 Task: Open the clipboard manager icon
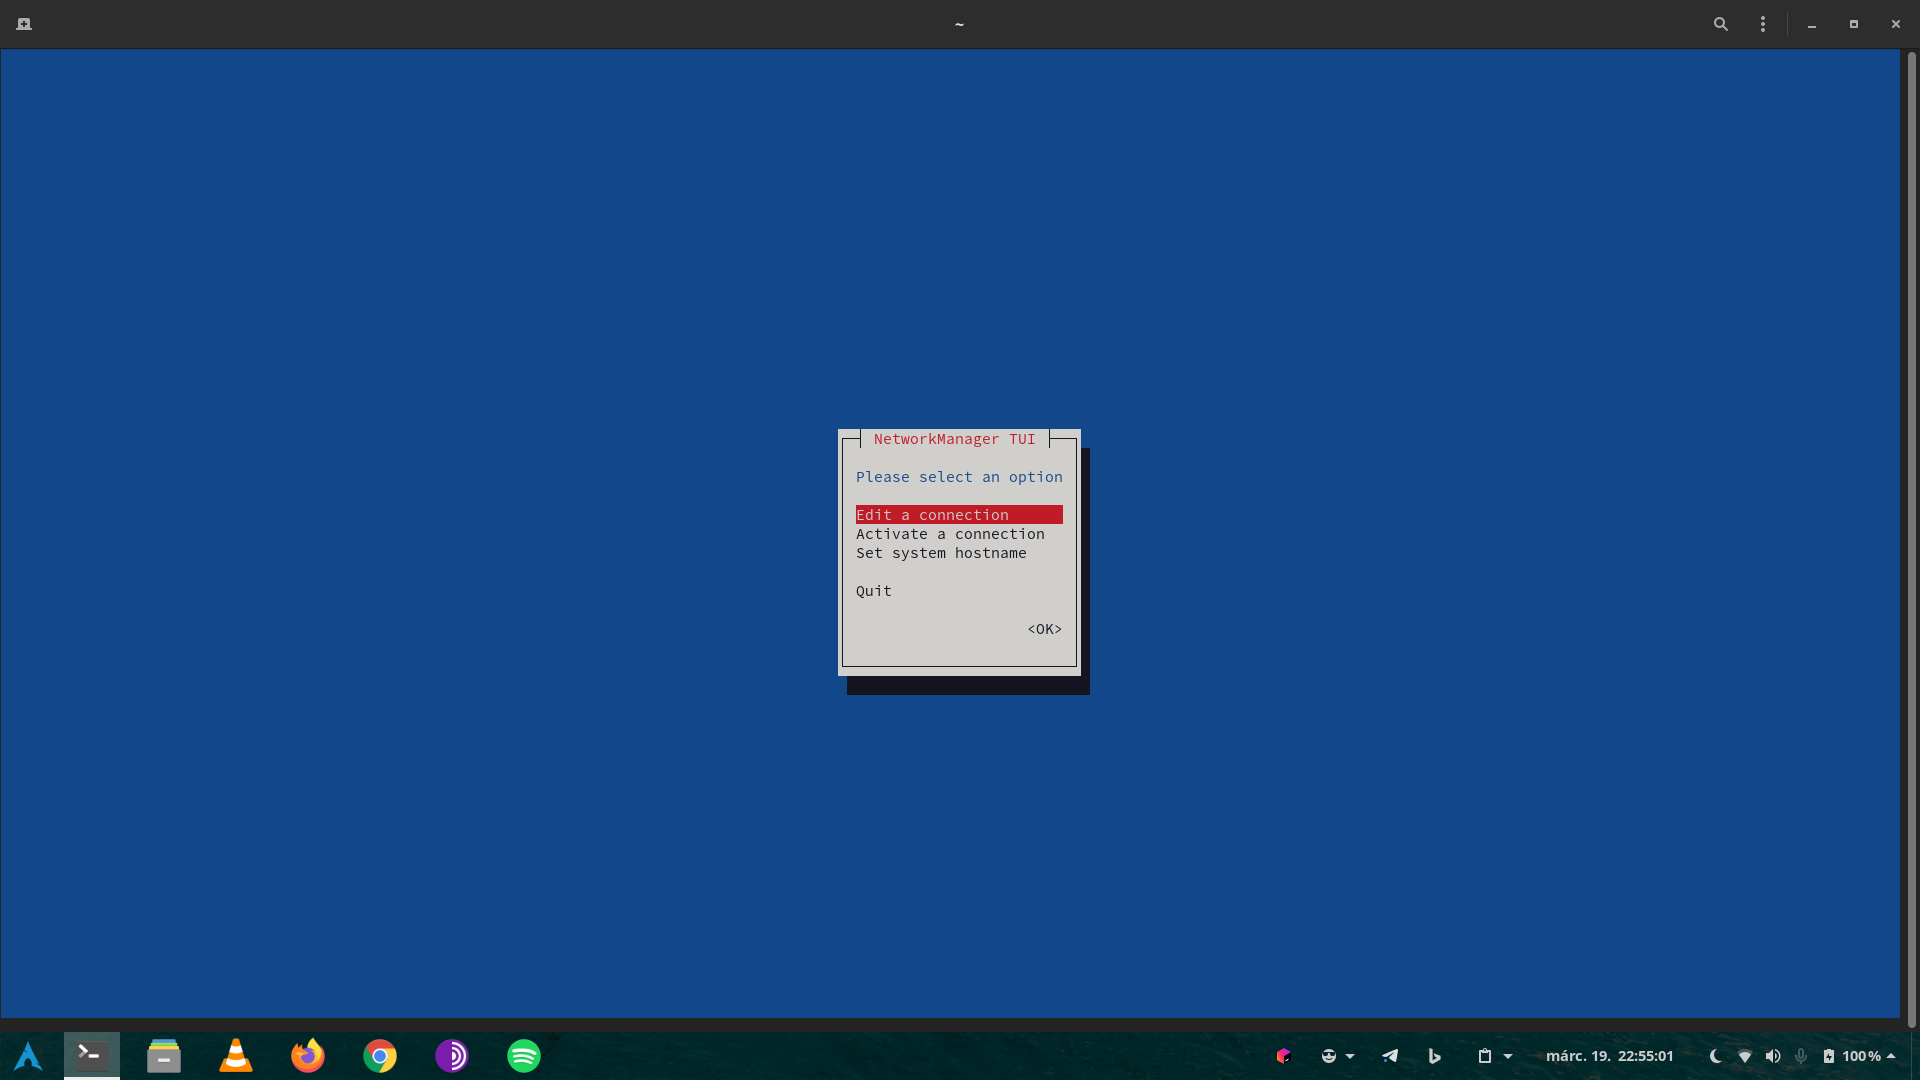click(x=1485, y=1056)
